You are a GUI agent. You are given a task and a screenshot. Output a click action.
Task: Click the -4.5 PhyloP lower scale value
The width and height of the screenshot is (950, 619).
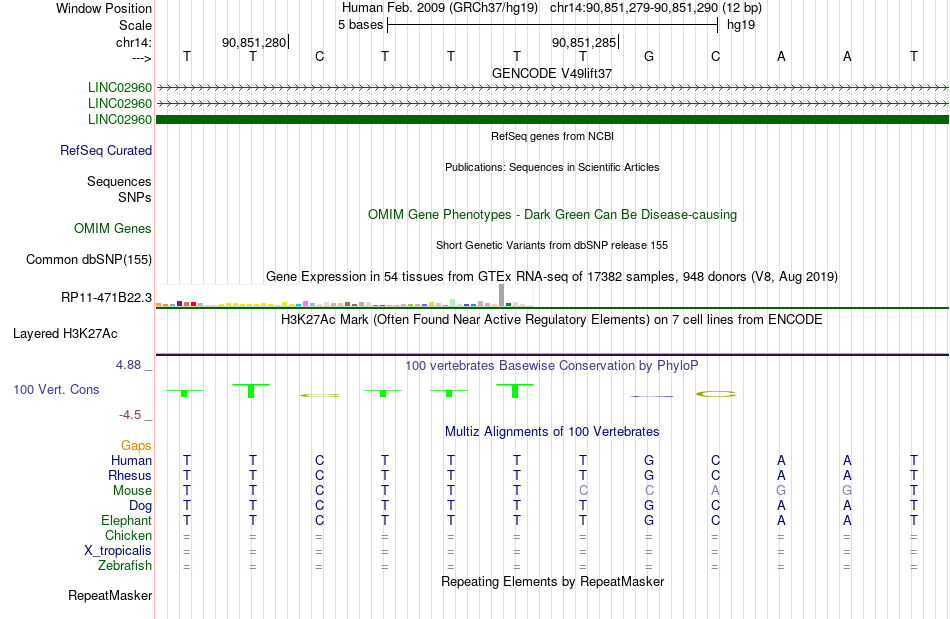point(130,415)
